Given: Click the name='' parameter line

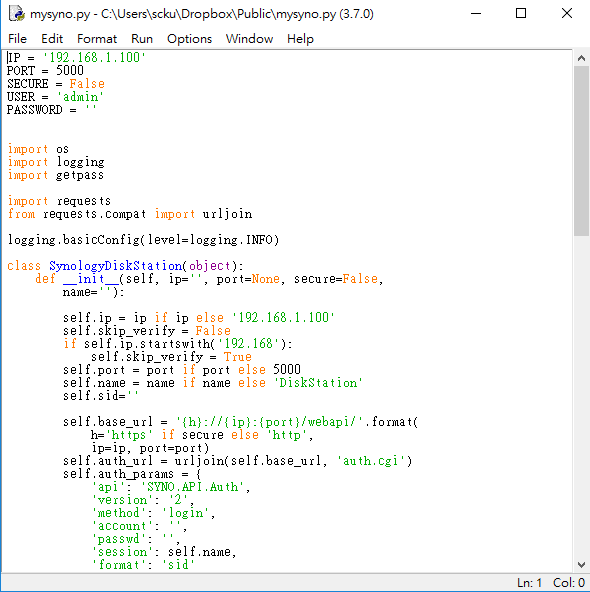Looking at the screenshot, I should click(93, 292).
